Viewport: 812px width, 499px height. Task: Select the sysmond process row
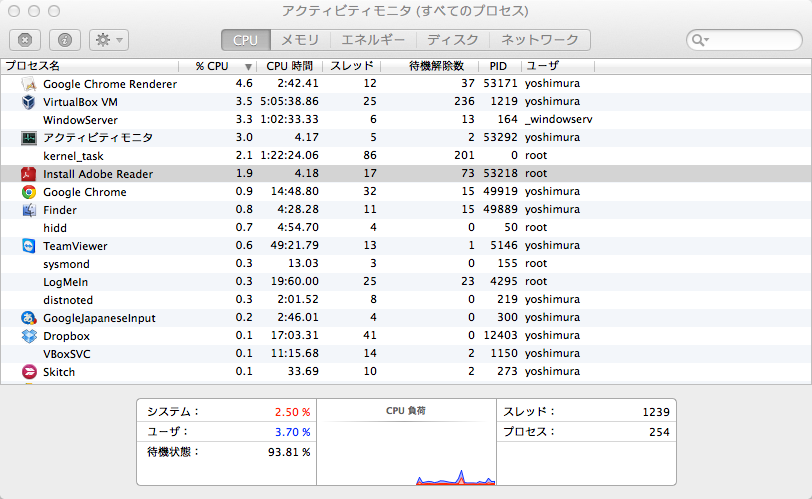(406, 264)
